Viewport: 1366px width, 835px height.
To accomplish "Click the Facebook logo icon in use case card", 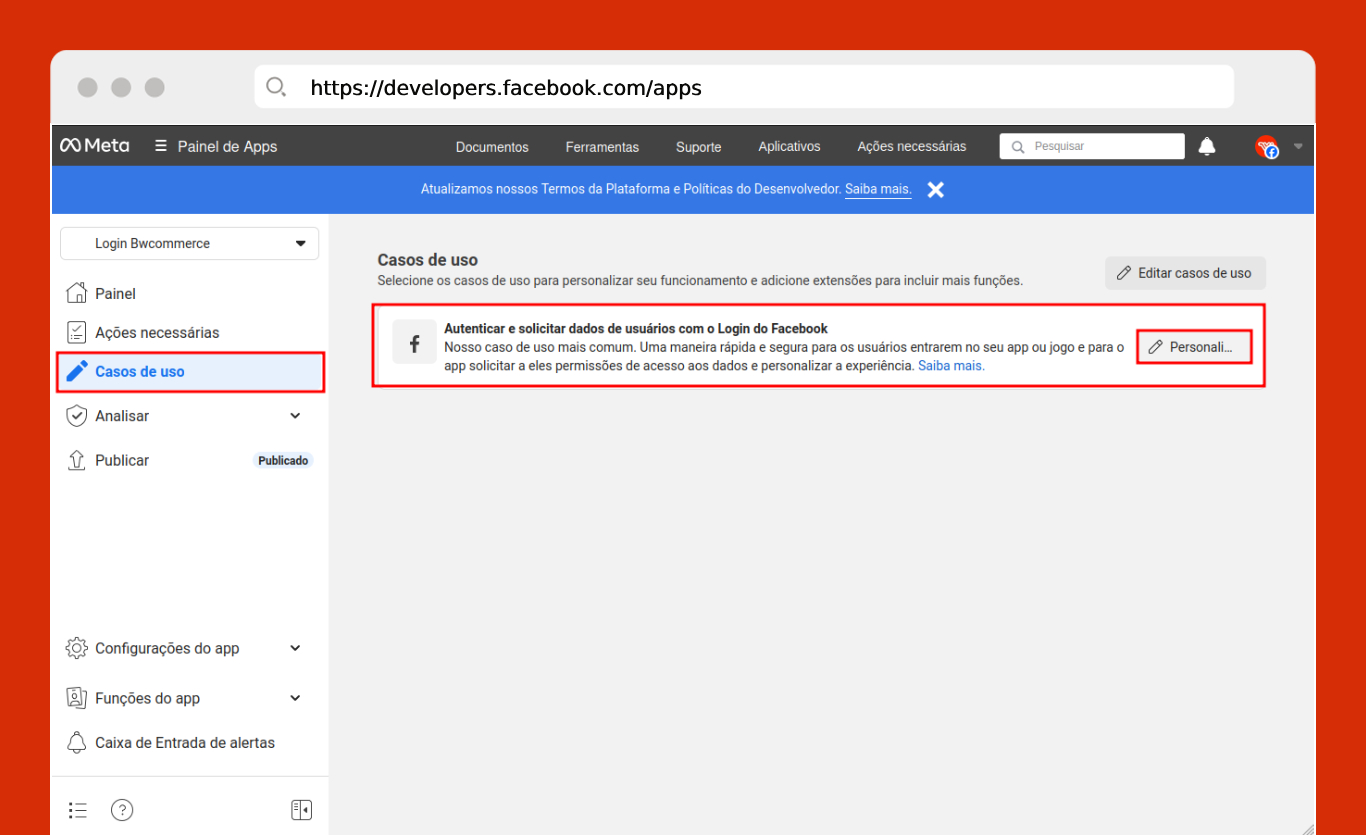I will (414, 344).
